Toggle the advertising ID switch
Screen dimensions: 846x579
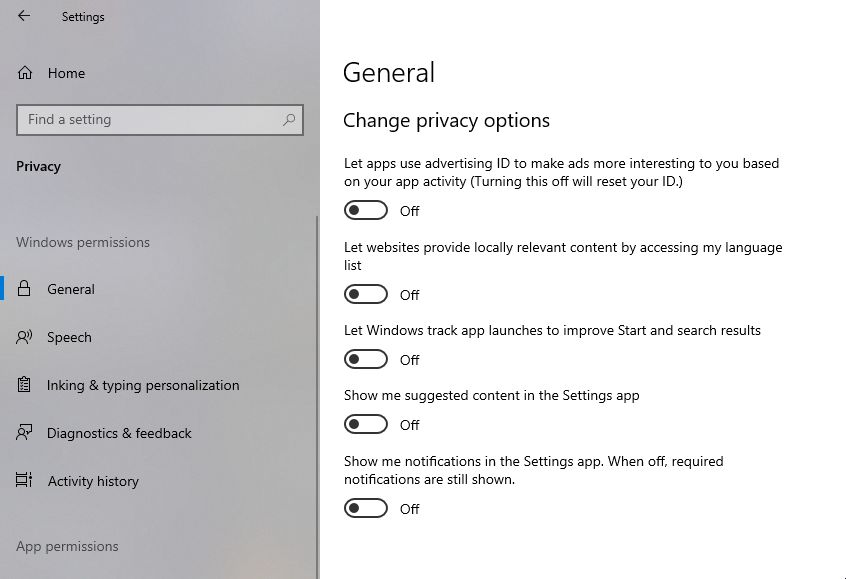pos(366,210)
